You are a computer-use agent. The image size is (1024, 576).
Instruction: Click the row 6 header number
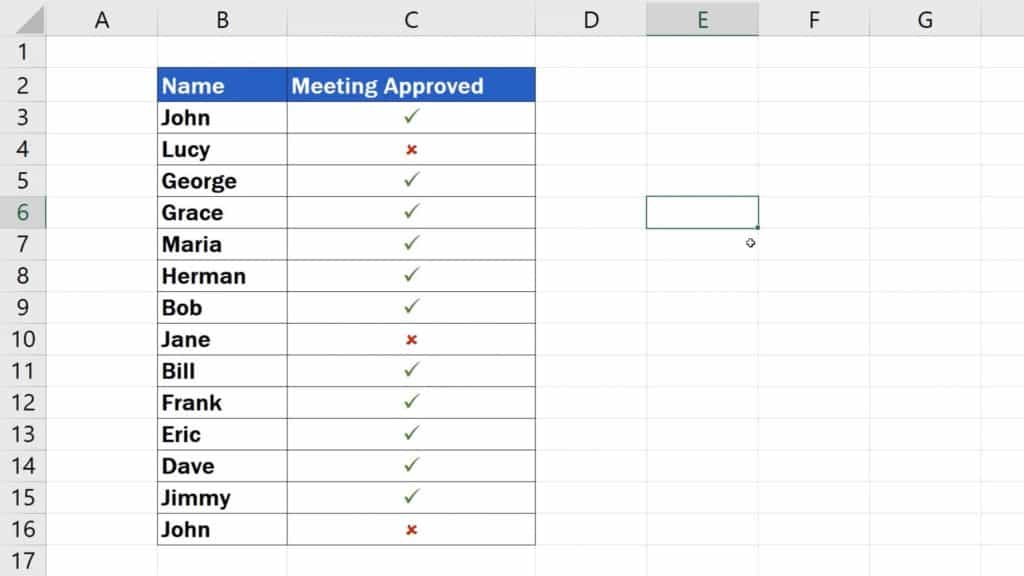tap(22, 212)
